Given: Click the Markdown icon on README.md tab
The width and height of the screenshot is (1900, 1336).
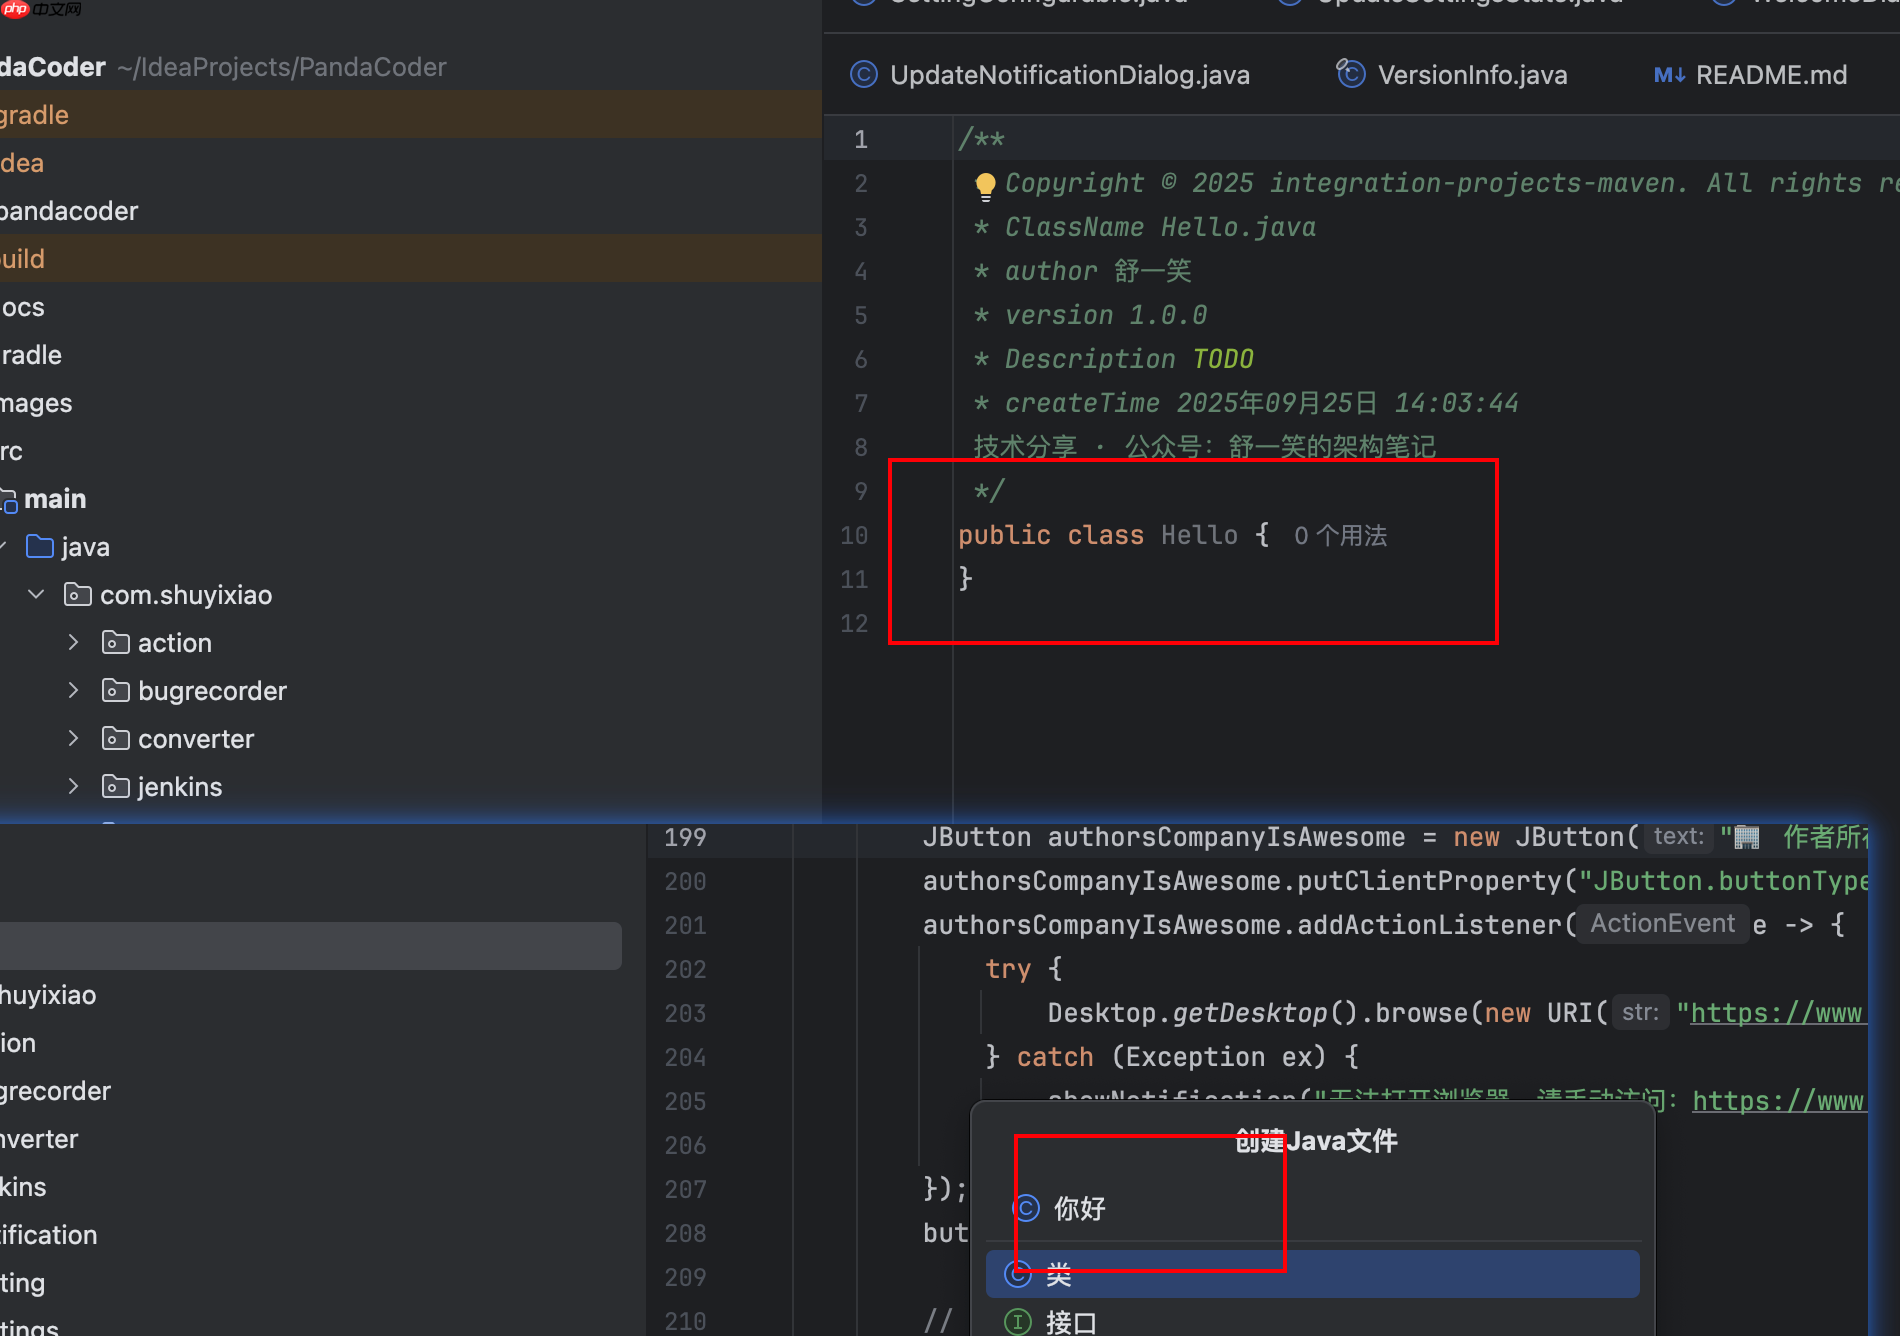Looking at the screenshot, I should (1668, 74).
